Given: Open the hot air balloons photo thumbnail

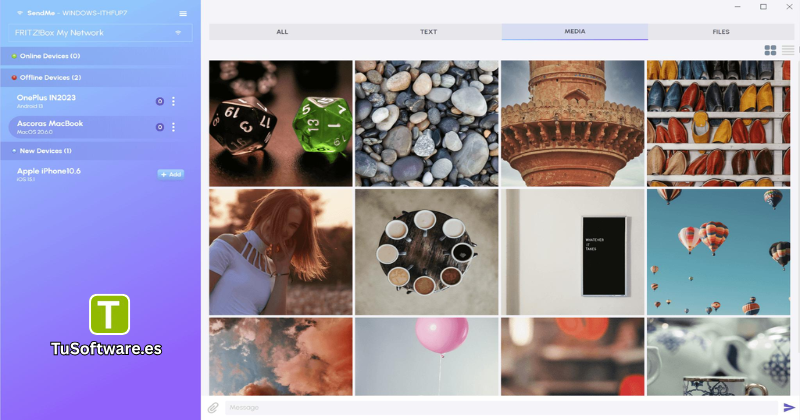Looking at the screenshot, I should click(x=718, y=252).
